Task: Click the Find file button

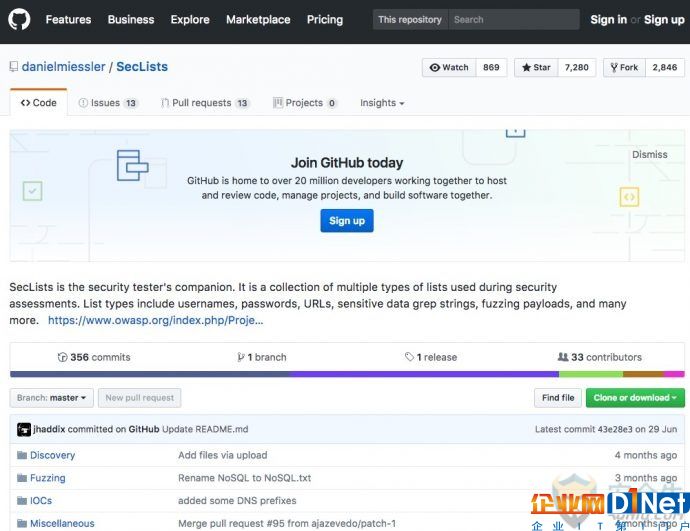Action: 558,398
